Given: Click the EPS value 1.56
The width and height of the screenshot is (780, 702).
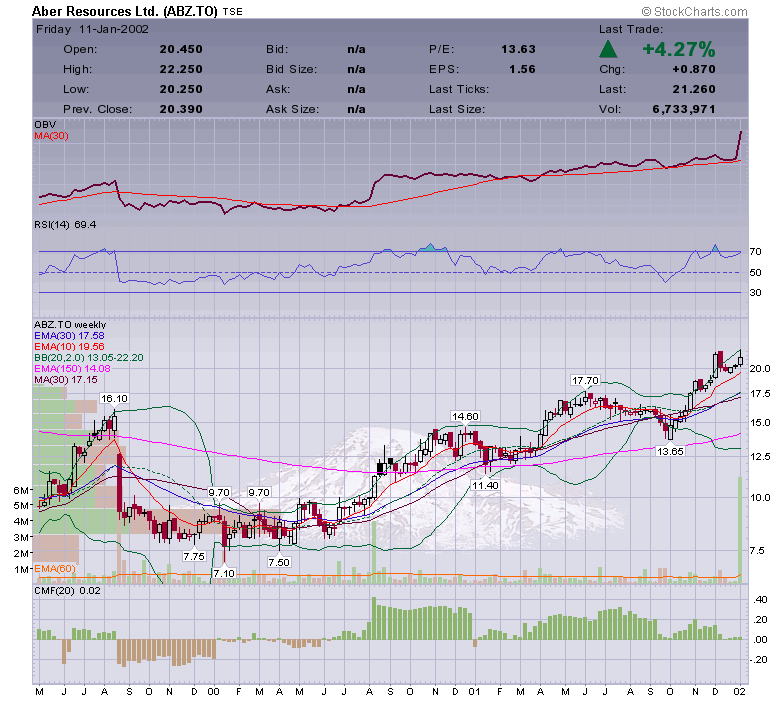Looking at the screenshot, I should (x=522, y=69).
